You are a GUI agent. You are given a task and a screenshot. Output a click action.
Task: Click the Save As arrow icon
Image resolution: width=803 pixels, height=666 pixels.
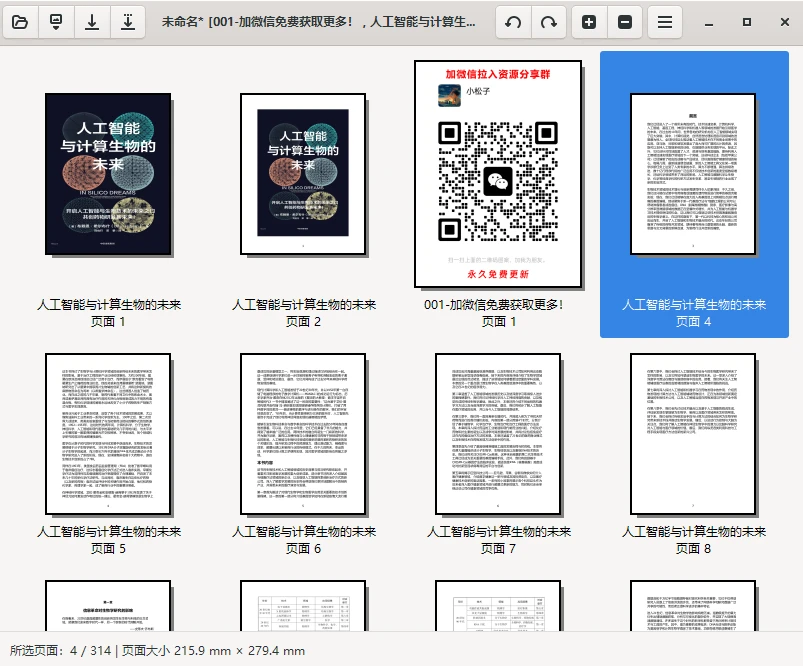point(128,22)
